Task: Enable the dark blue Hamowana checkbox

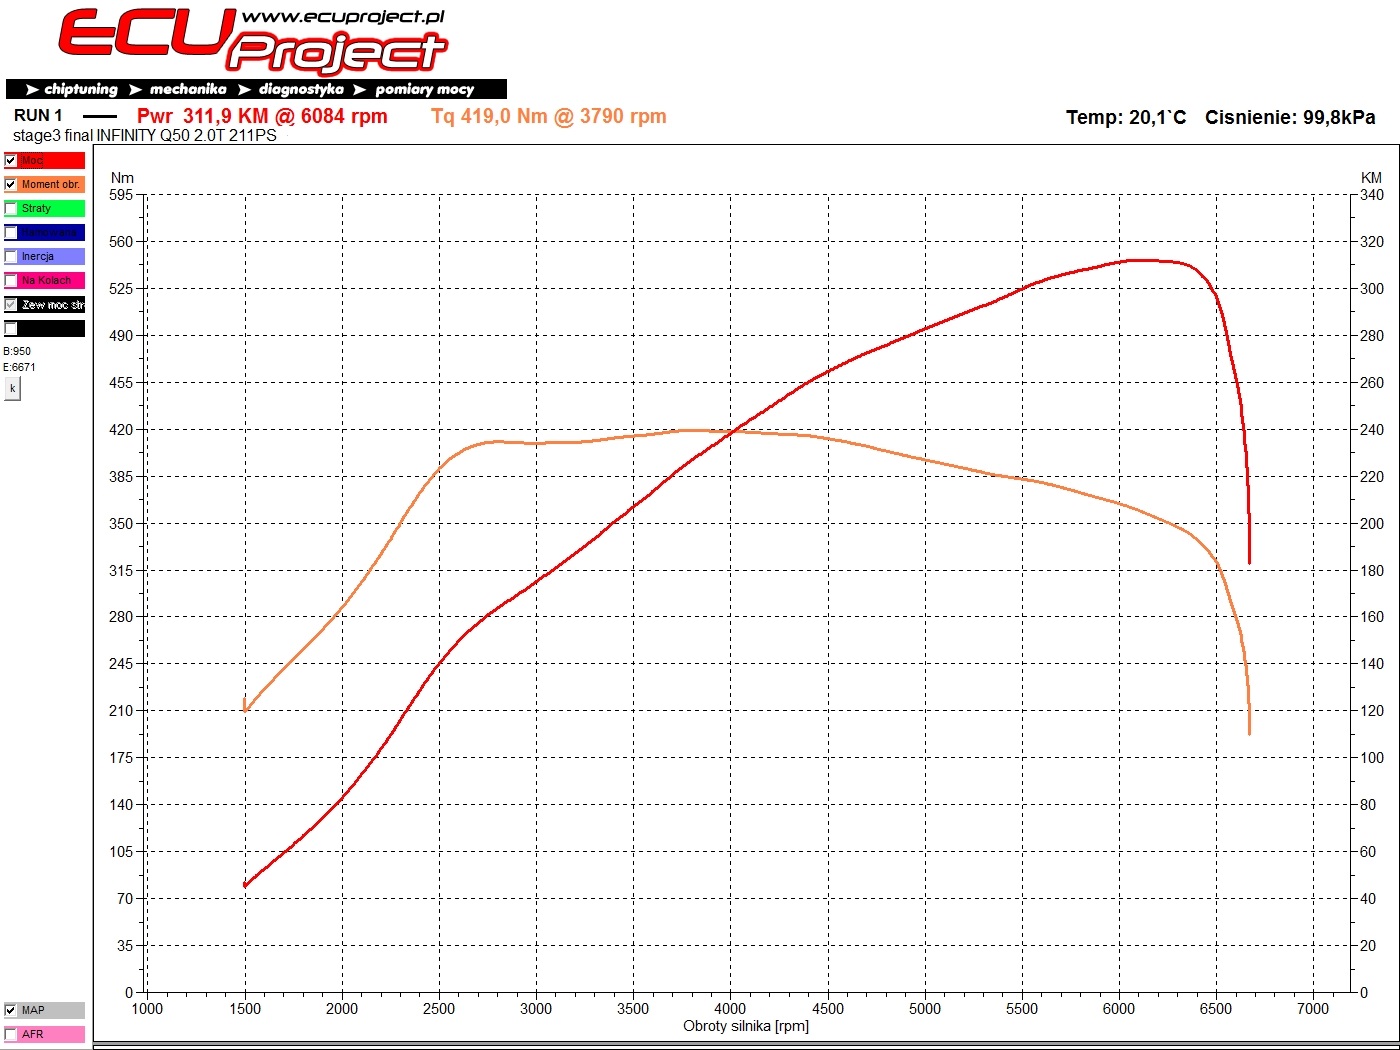Action: [x=11, y=232]
